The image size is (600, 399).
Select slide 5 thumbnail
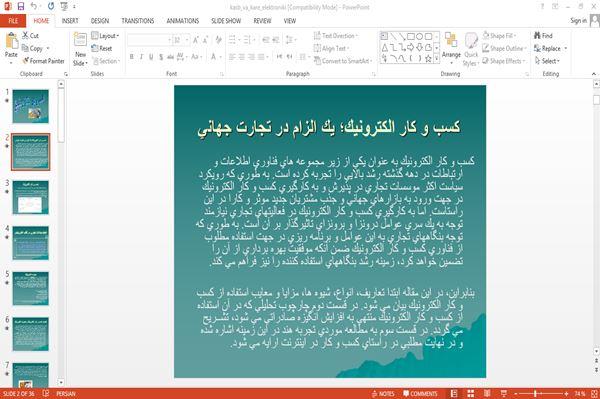(x=31, y=288)
